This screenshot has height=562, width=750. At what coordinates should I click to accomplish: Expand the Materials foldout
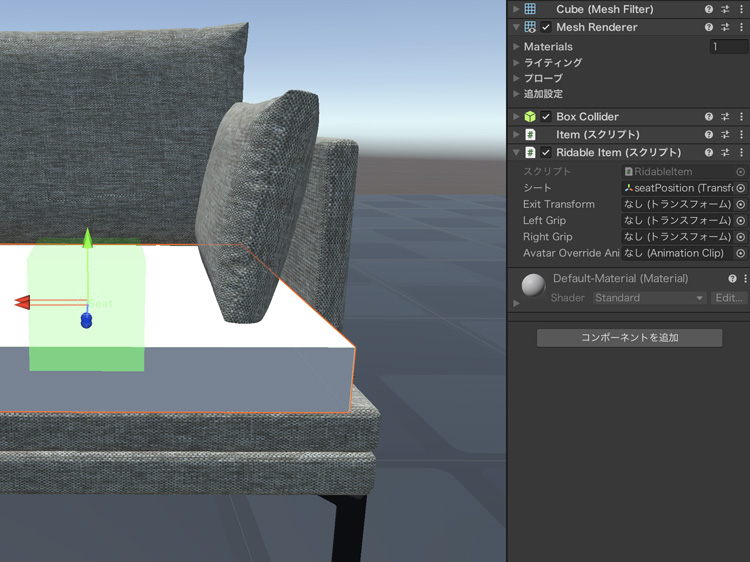click(x=516, y=46)
